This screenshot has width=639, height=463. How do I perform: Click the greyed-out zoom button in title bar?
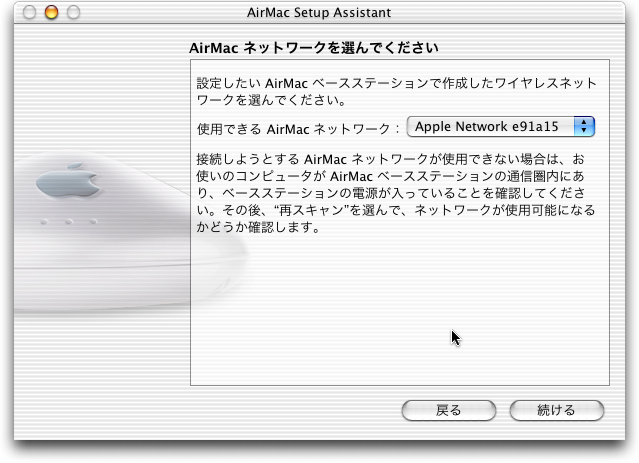click(x=73, y=12)
